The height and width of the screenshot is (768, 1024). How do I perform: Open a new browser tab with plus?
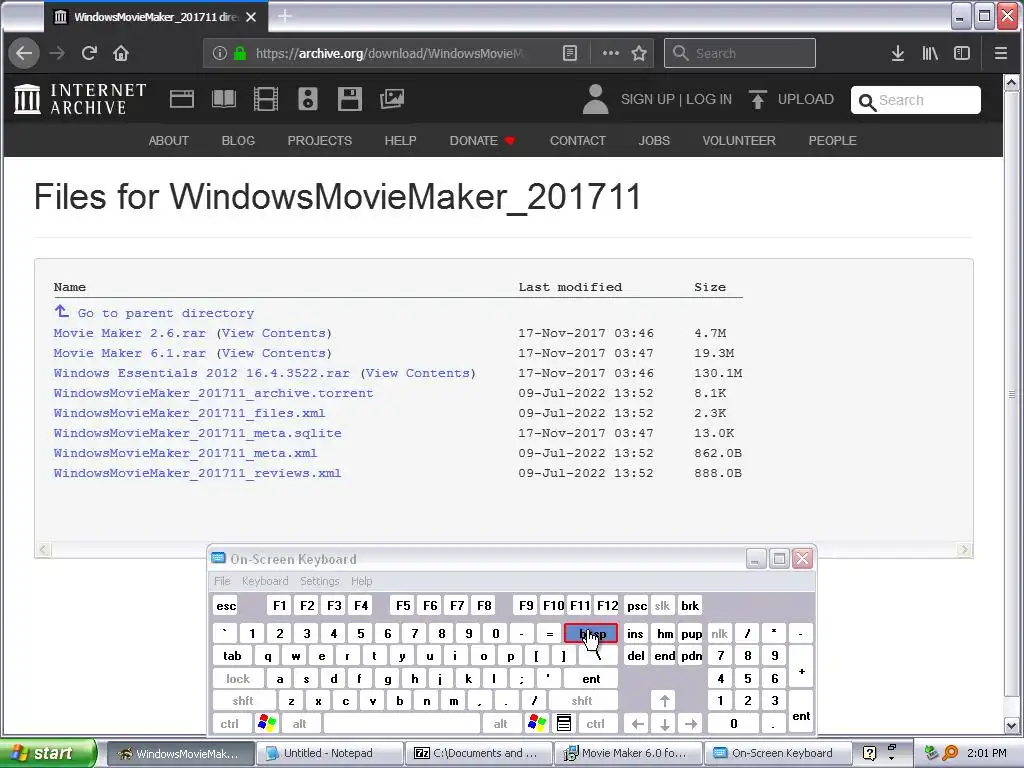(x=285, y=16)
